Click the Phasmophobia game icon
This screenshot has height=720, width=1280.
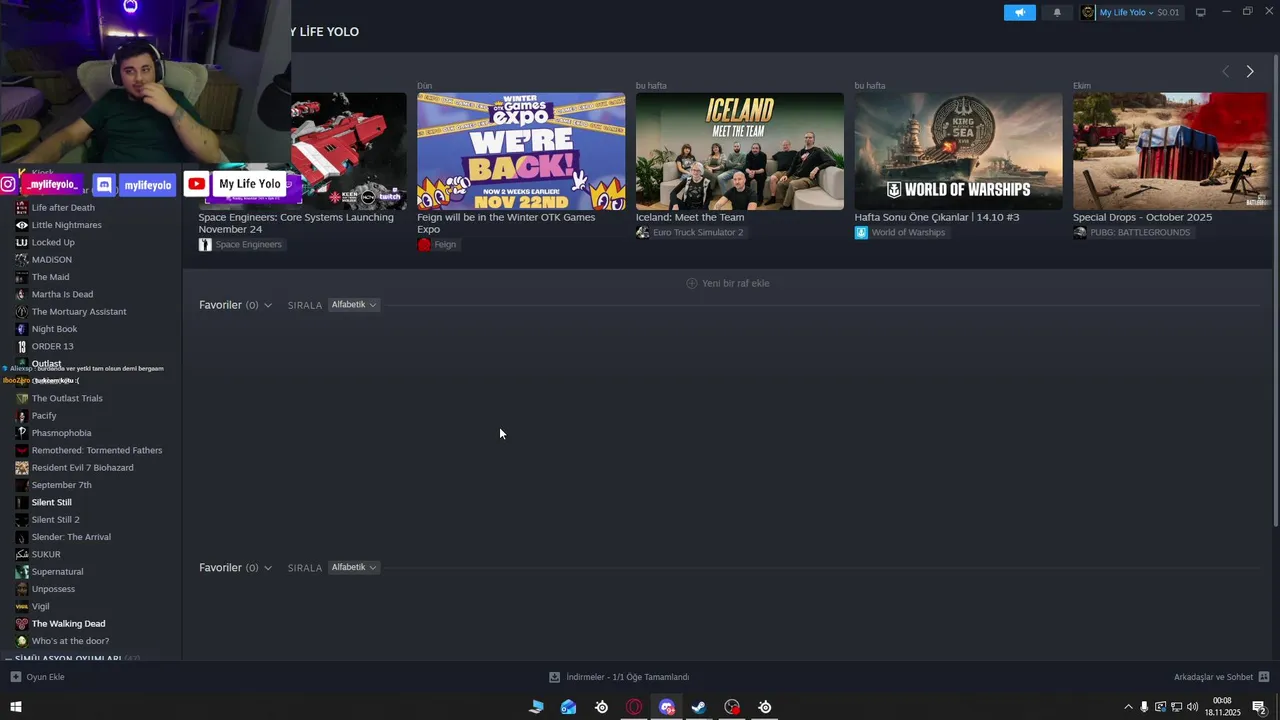pyautogui.click(x=22, y=433)
